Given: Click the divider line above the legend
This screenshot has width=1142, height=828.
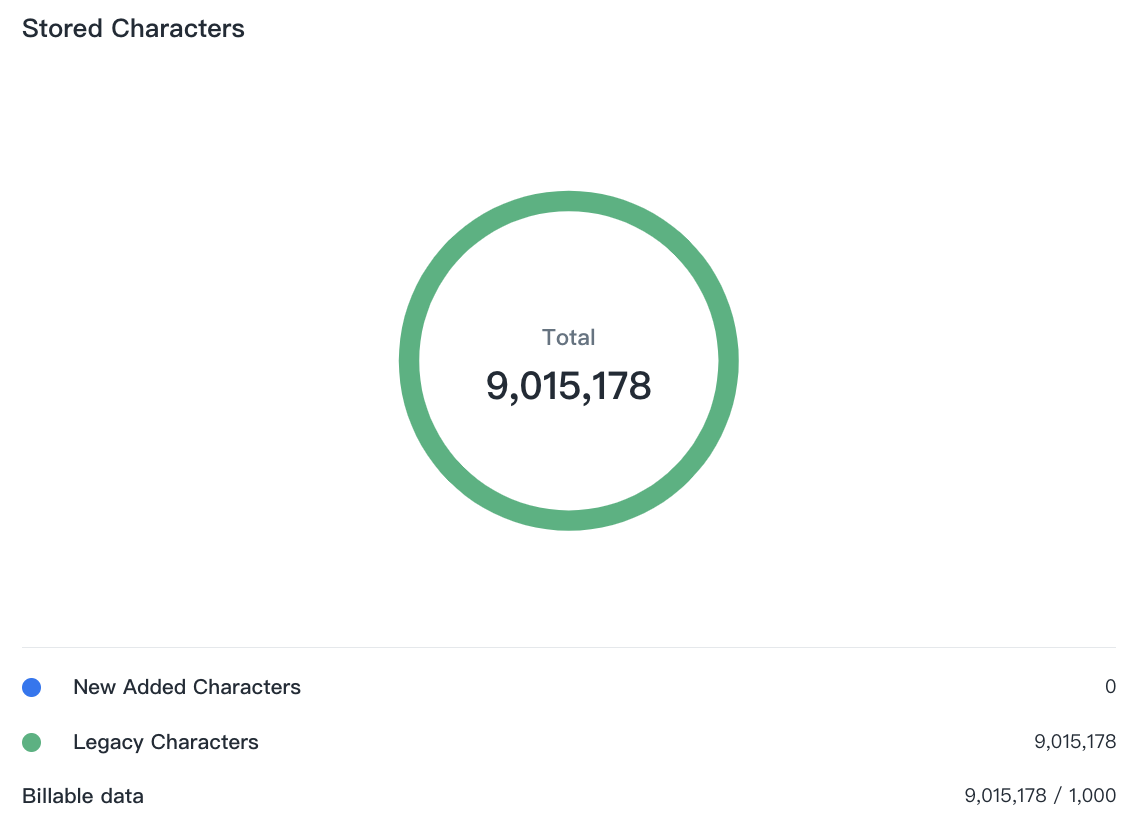Looking at the screenshot, I should click(x=569, y=648).
